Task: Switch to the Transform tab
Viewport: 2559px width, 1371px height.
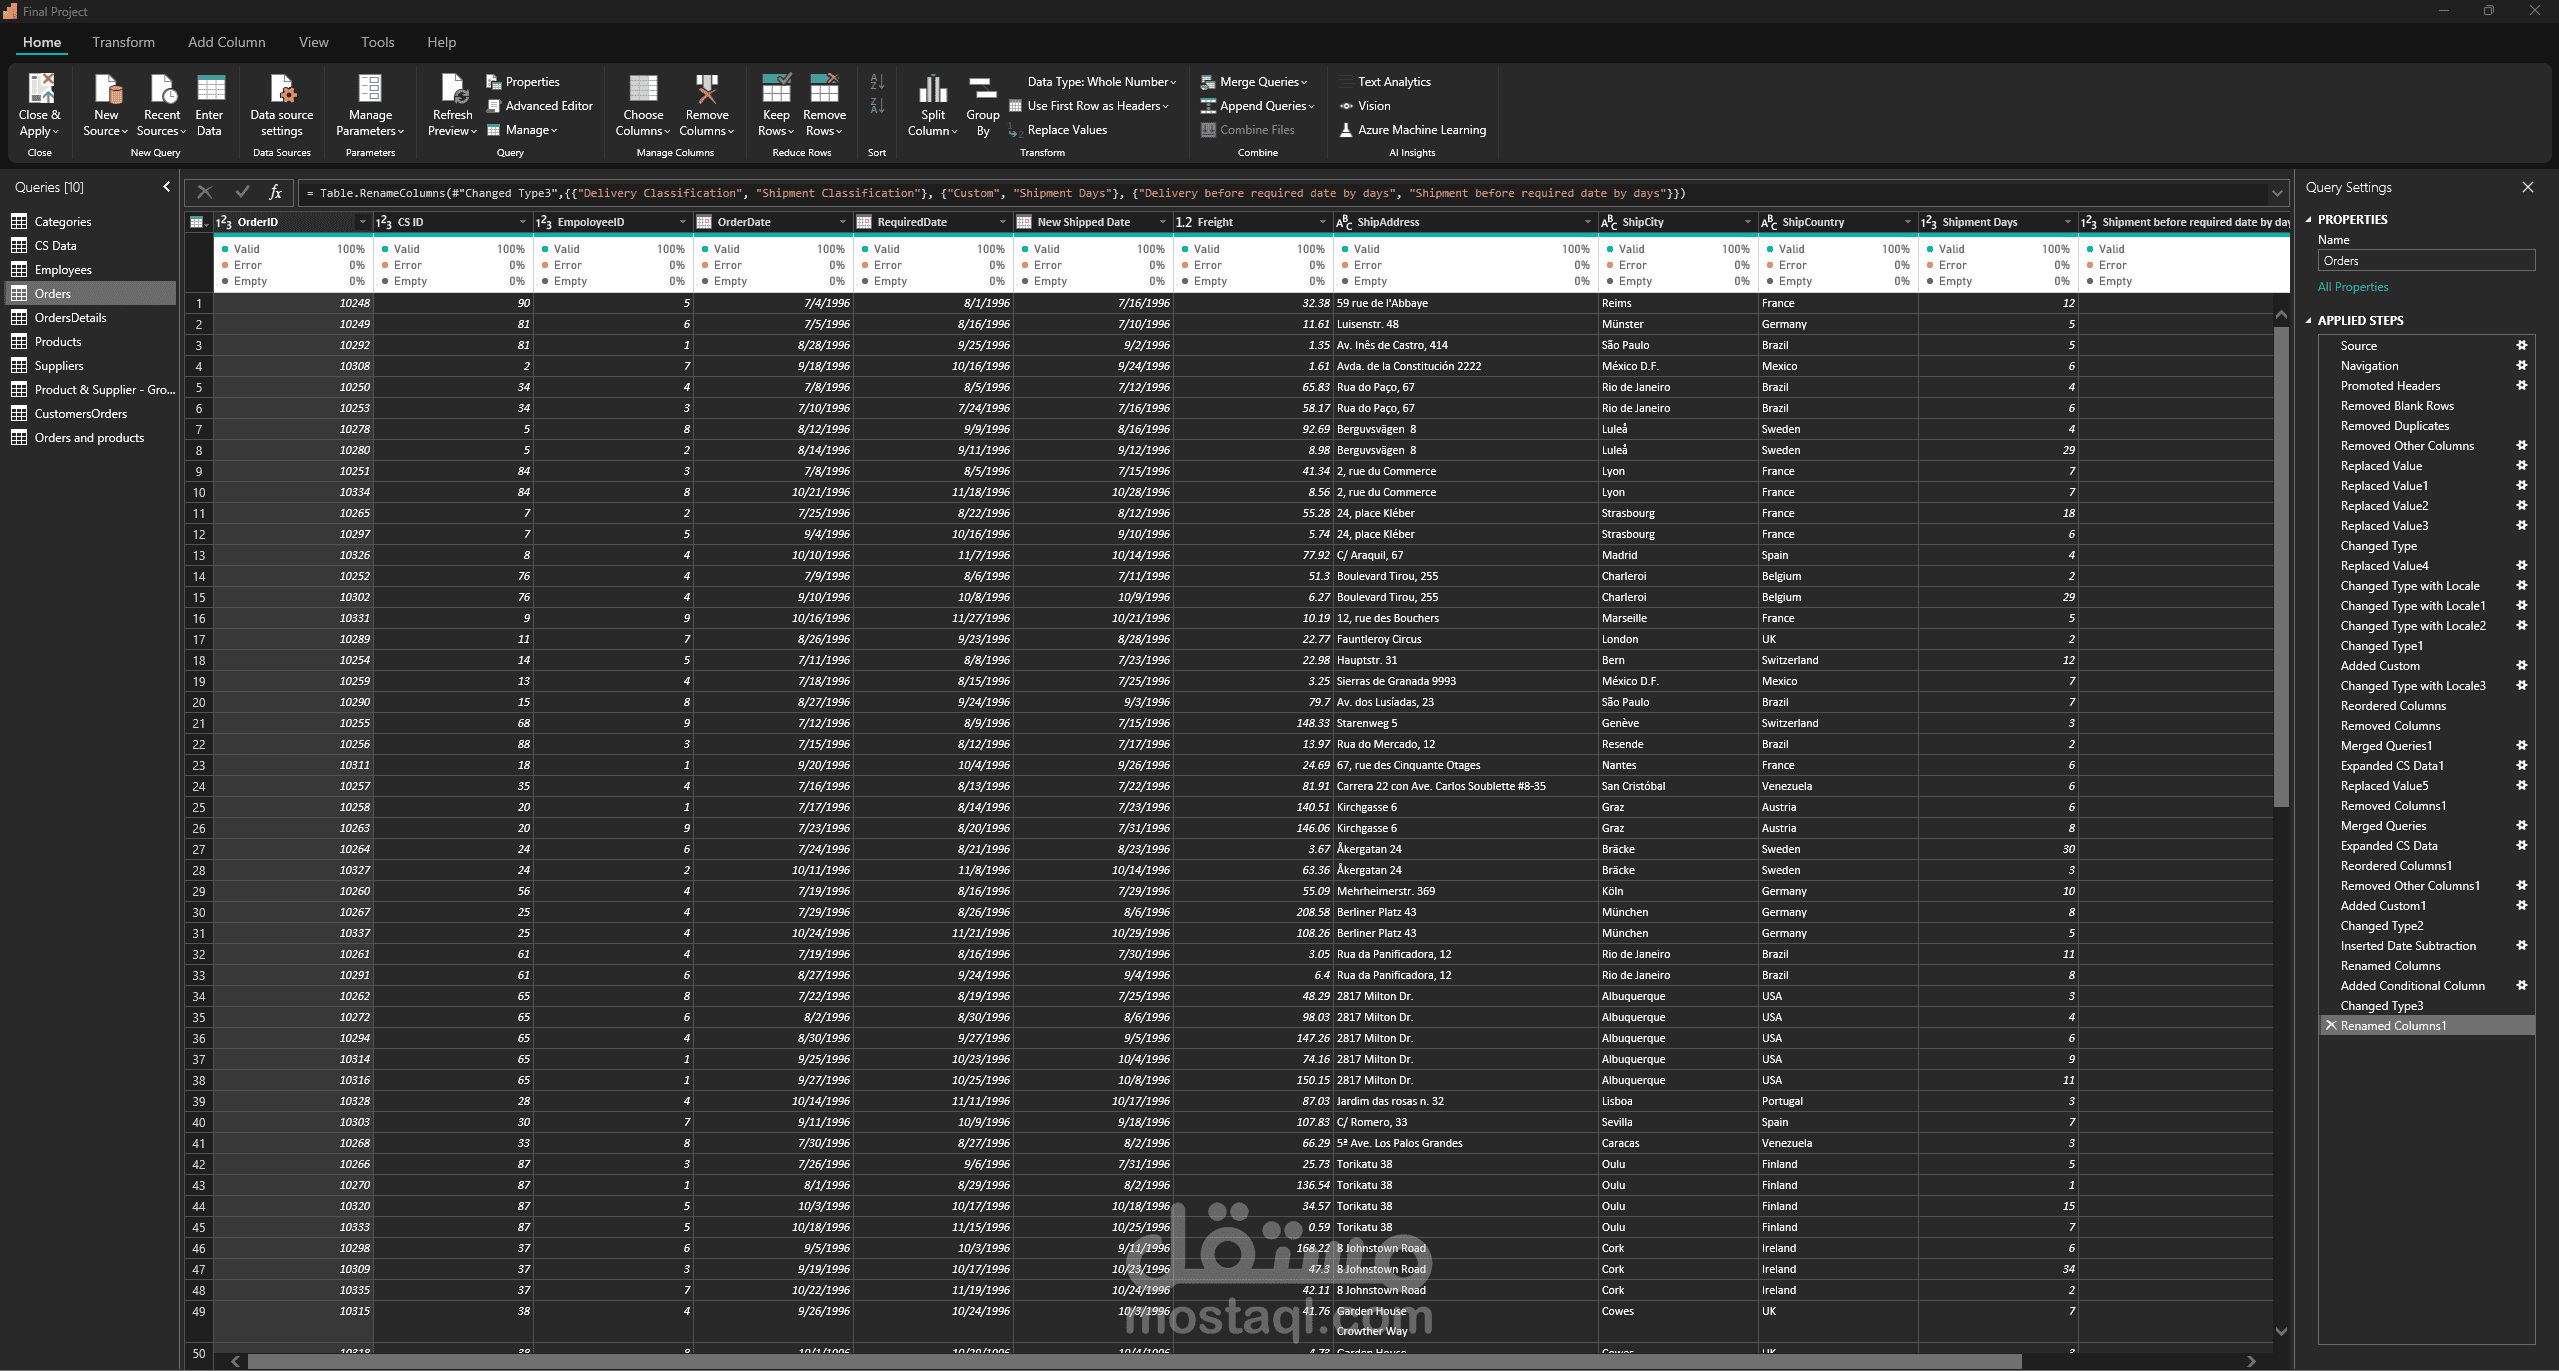Action: 123,42
